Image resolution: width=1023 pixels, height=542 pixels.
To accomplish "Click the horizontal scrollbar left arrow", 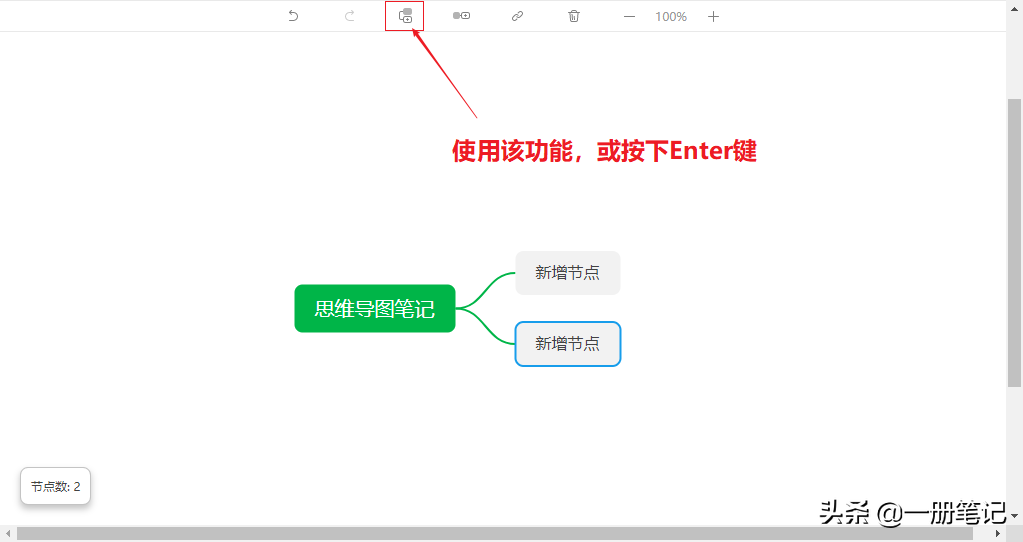I will point(8,534).
